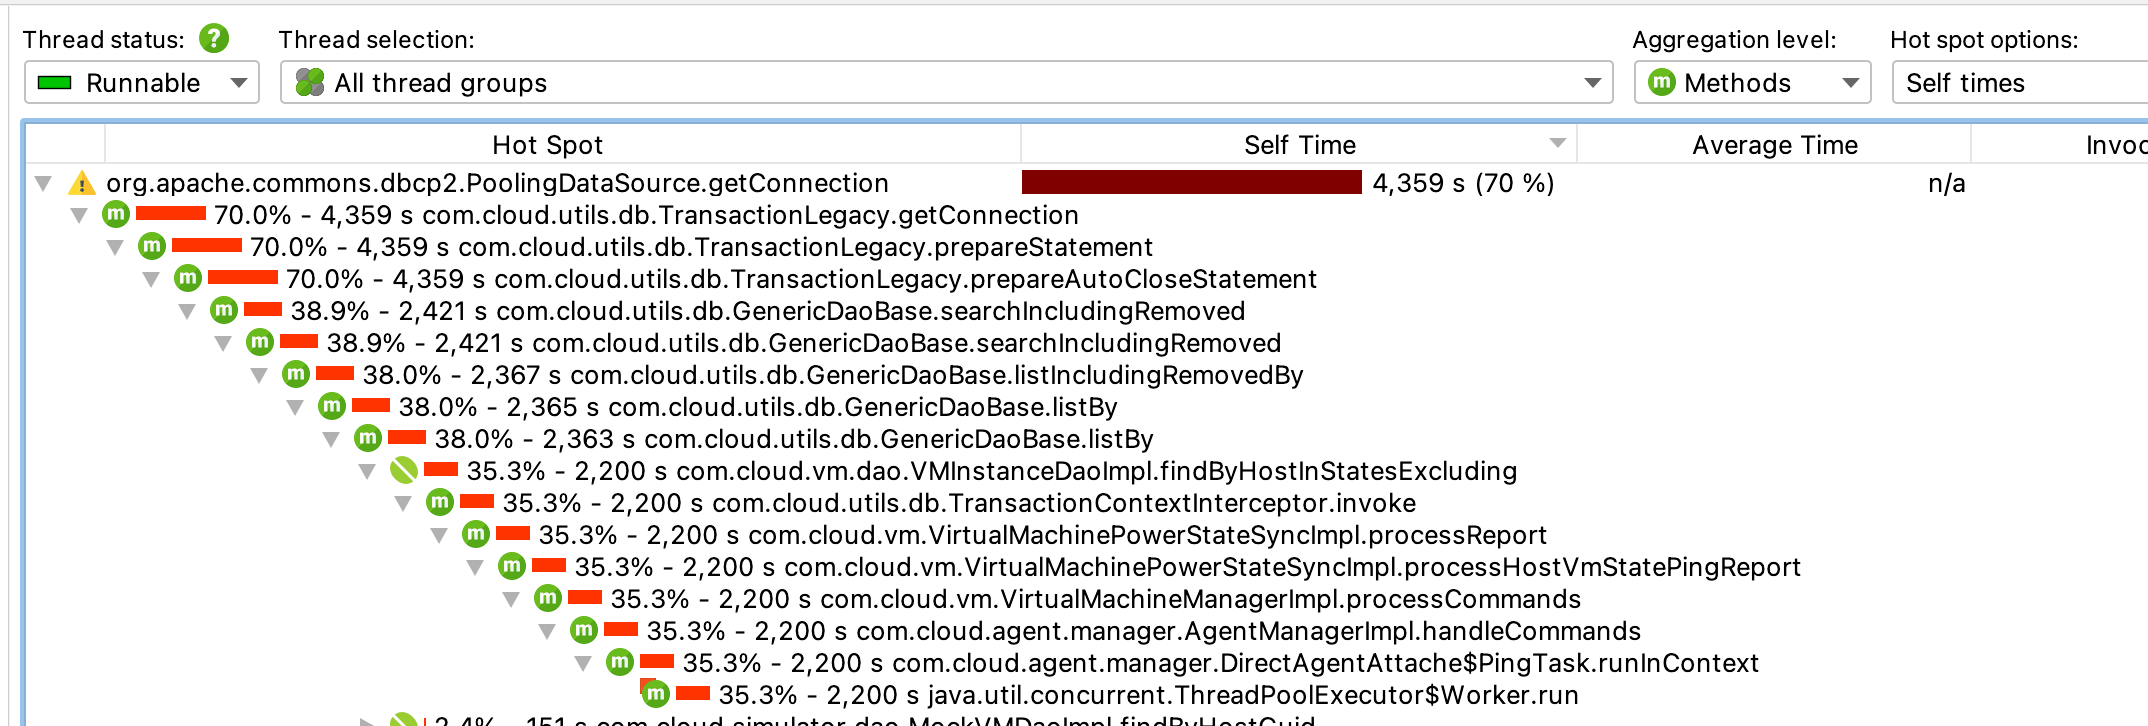Click the Thread status help question icon
2148x726 pixels.
tap(214, 39)
